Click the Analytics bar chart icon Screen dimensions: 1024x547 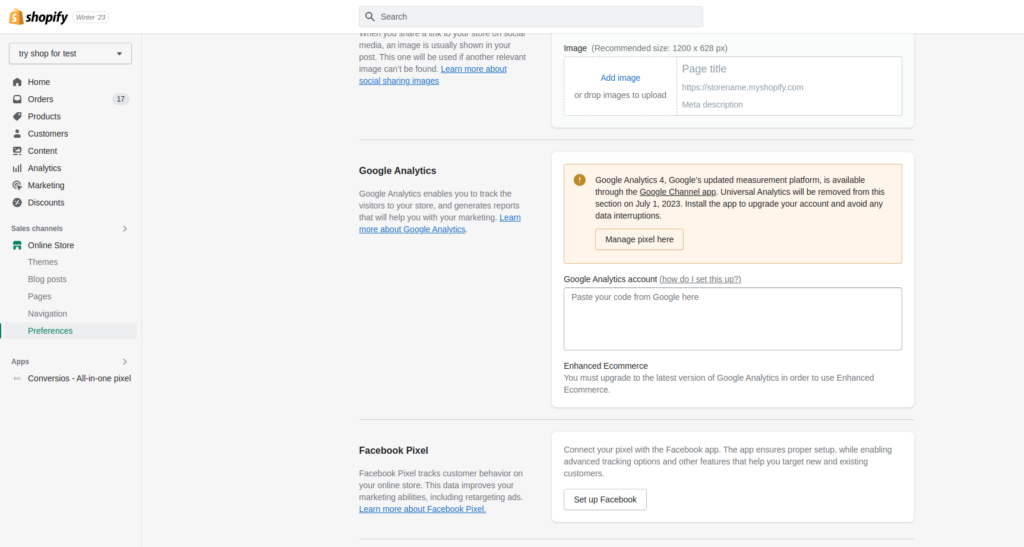tap(17, 168)
